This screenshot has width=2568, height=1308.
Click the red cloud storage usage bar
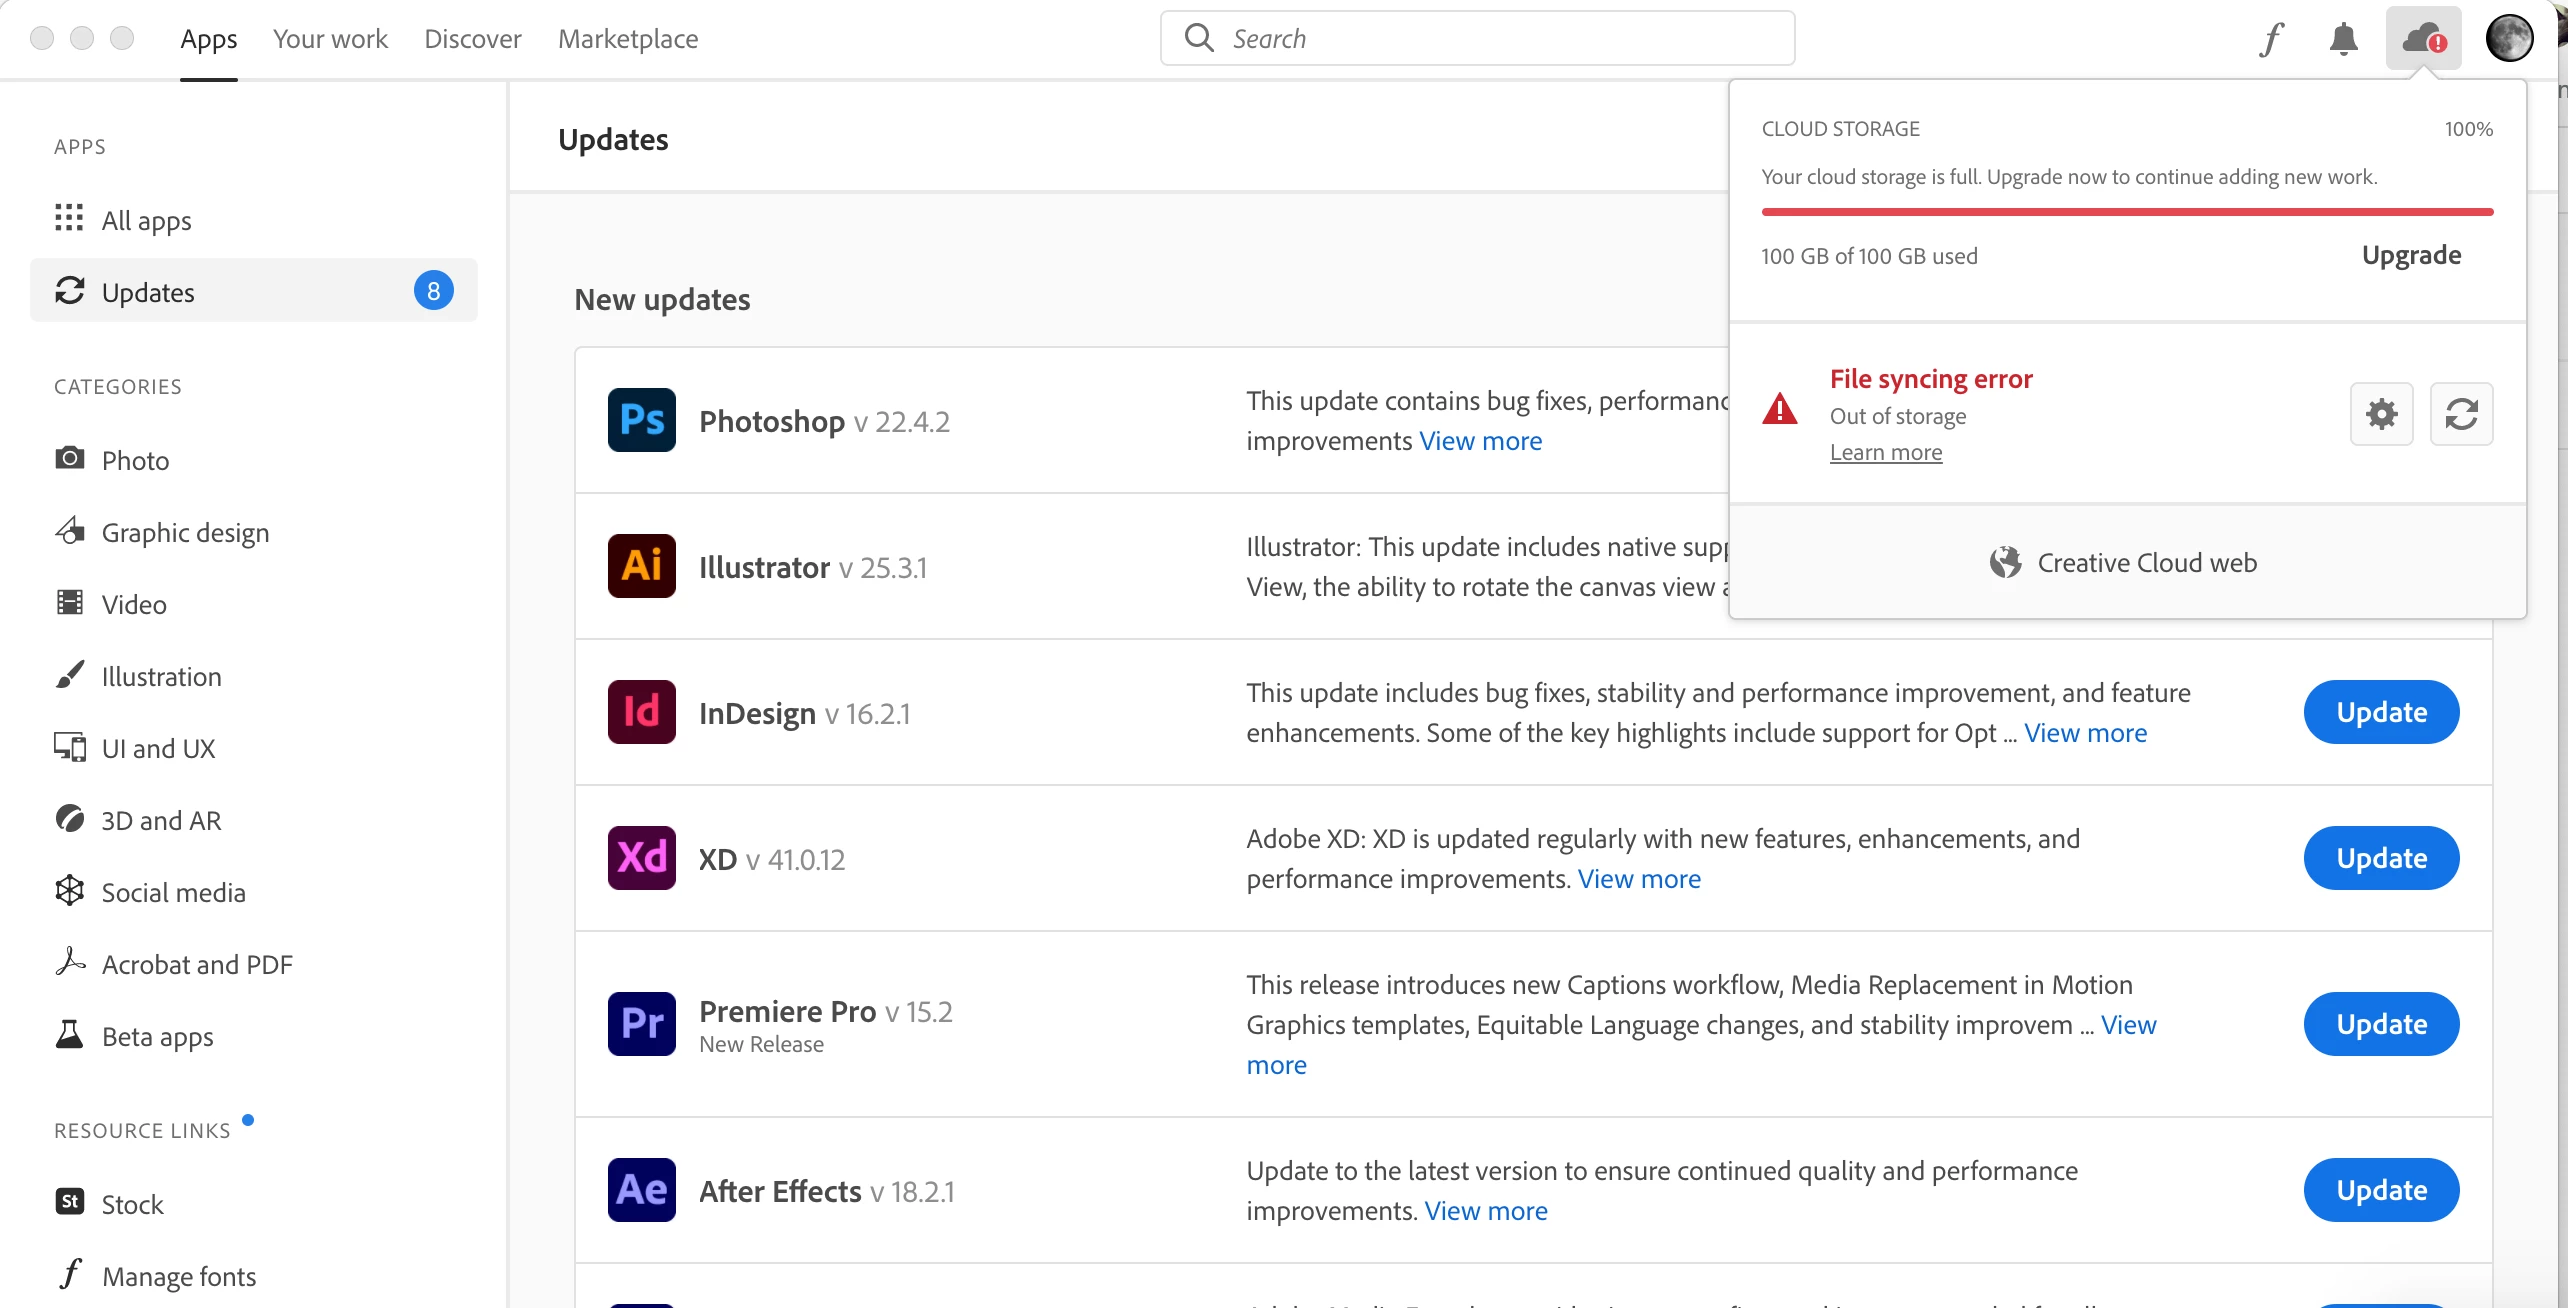pyautogui.click(x=2127, y=212)
